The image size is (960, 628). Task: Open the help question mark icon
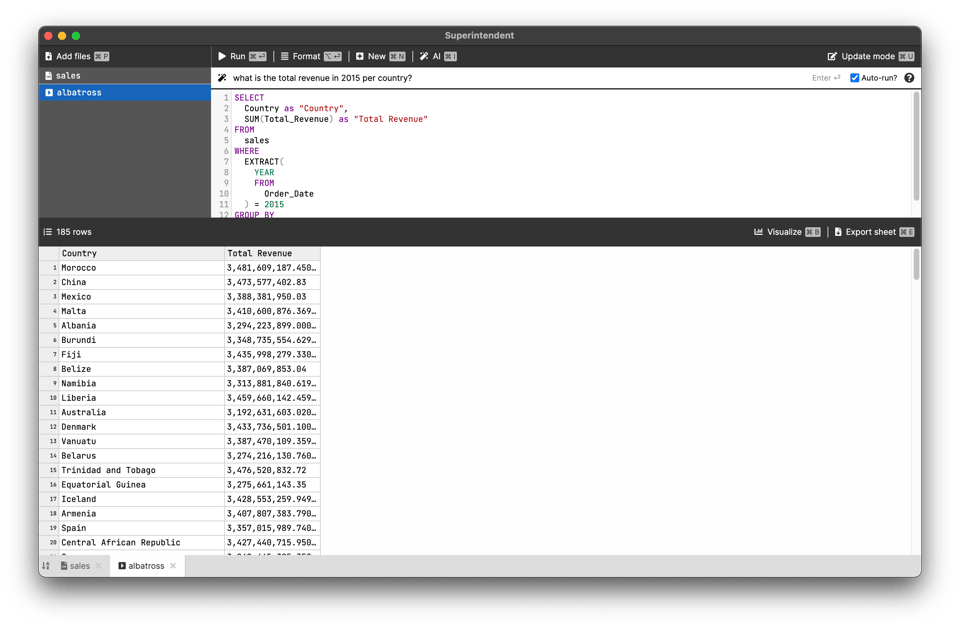tap(909, 78)
